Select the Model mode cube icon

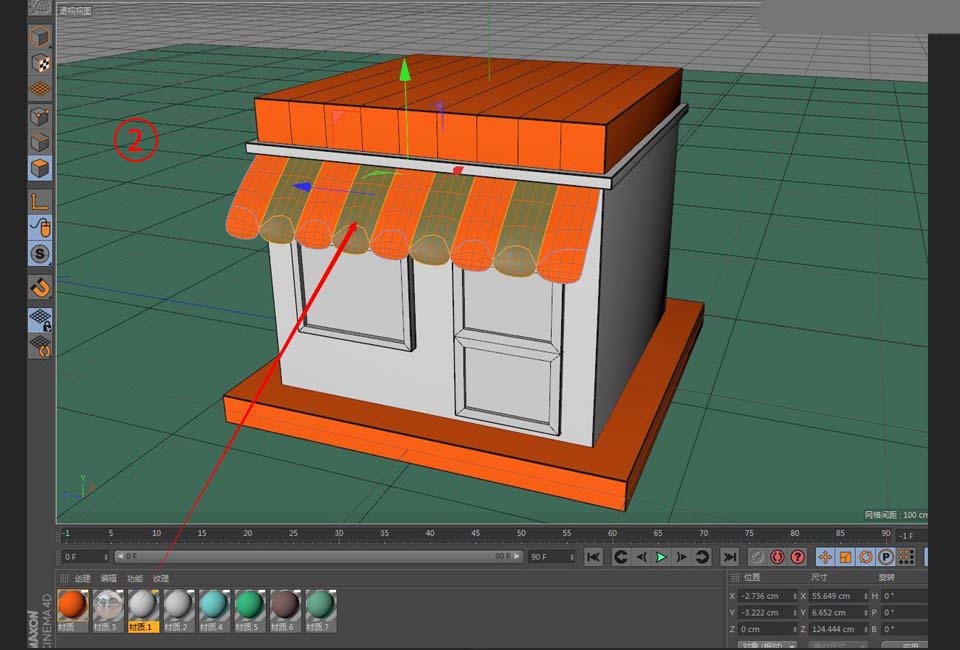point(40,39)
